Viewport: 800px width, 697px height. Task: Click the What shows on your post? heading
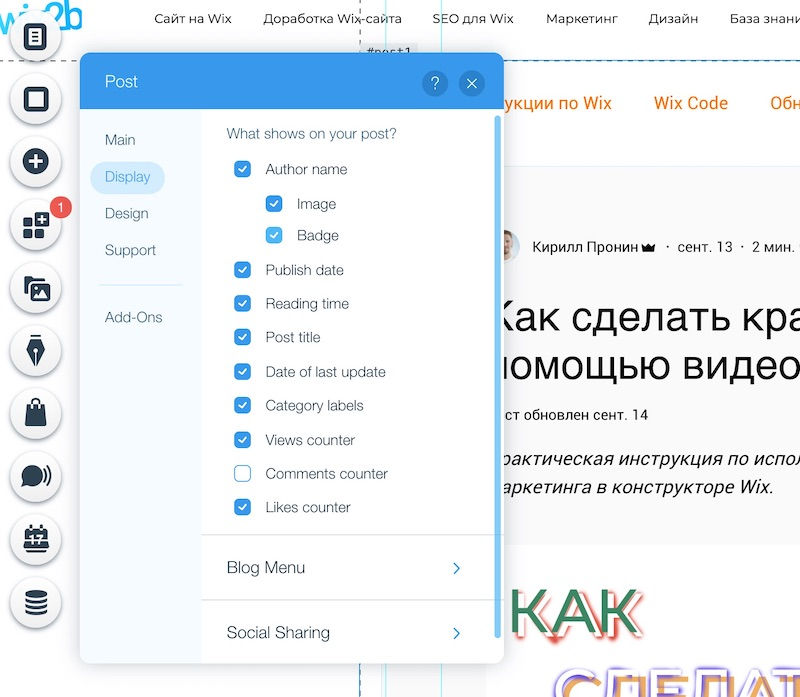[x=311, y=134]
